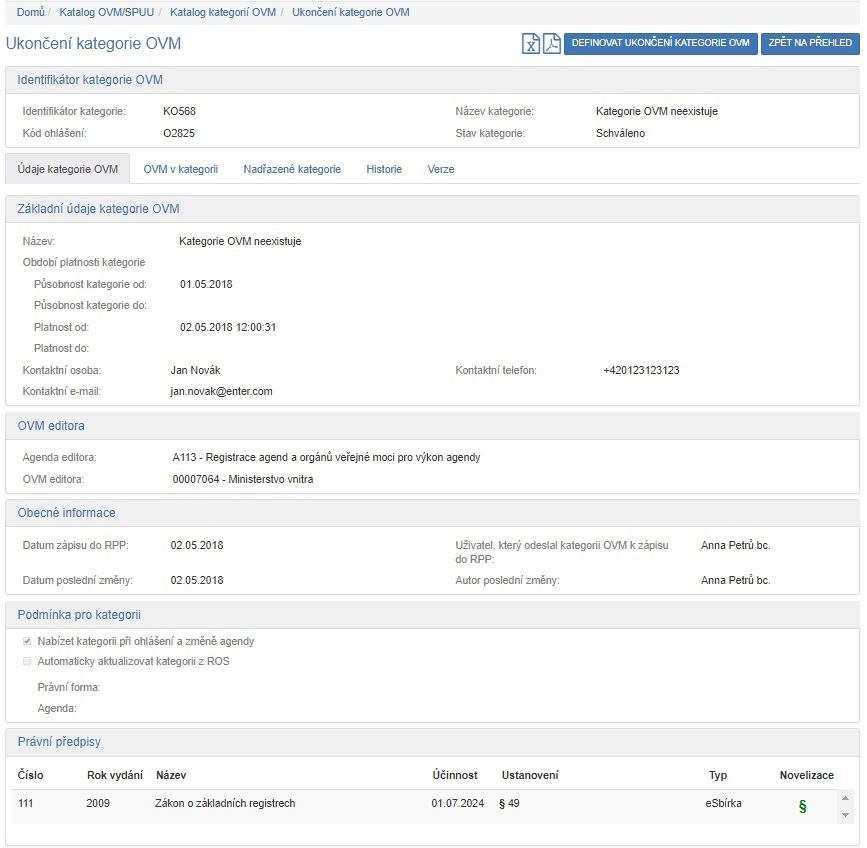The image size is (867, 848).
Task: Export the page to Excel
Action: [x=532, y=44]
